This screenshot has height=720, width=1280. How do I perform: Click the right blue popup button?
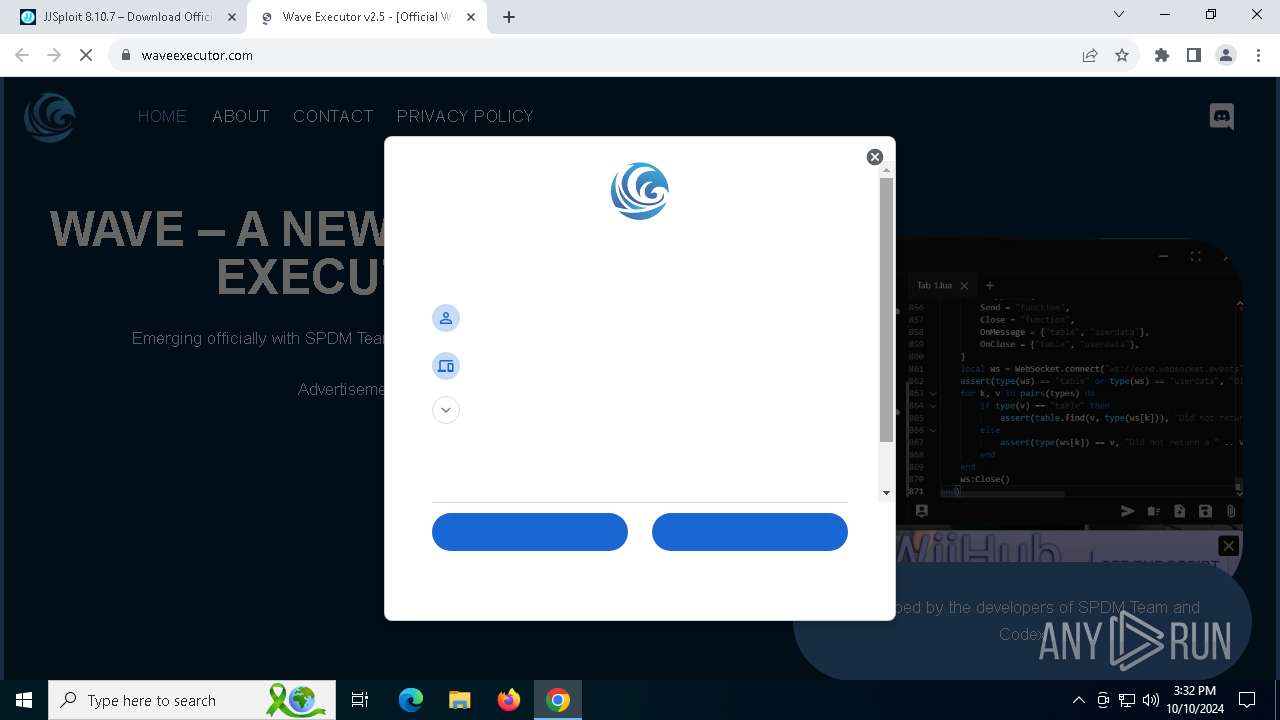tap(750, 532)
